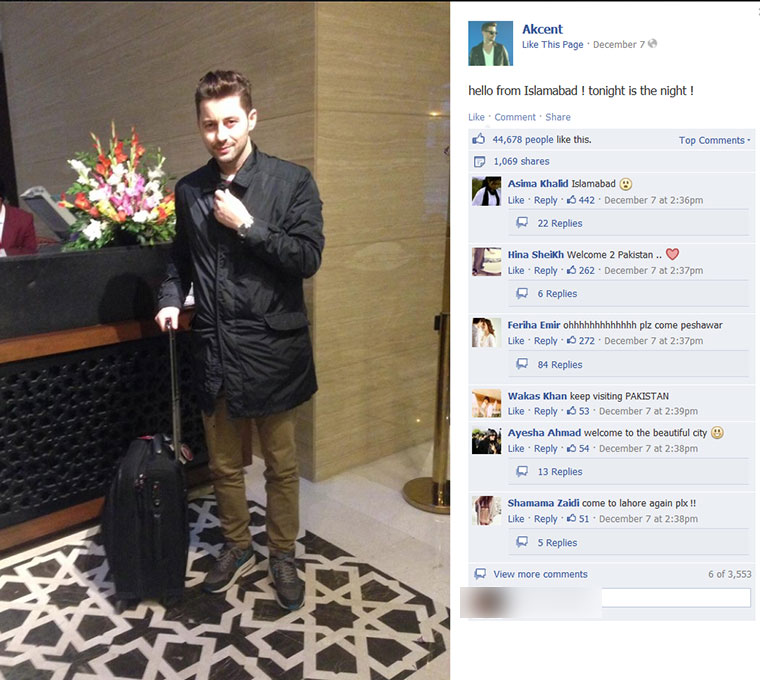Click the thumbs-up icon showing 272 likes
Screen dimensions: 760x680
(571, 340)
